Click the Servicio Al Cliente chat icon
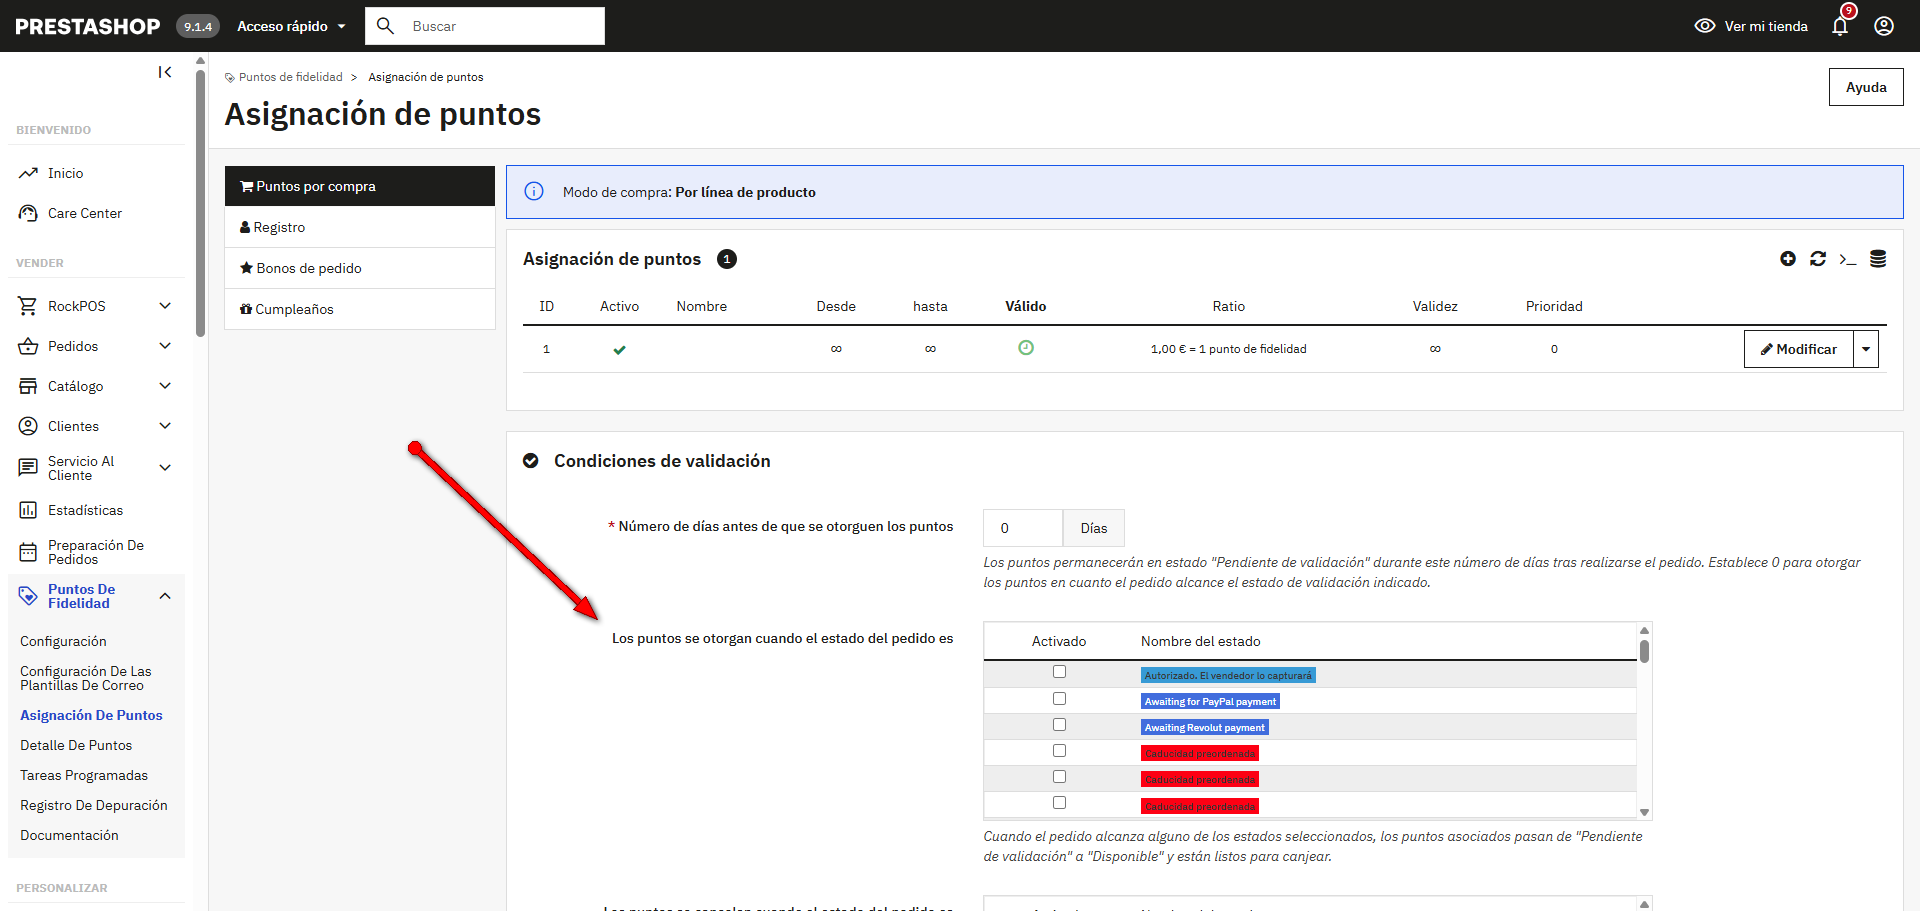1920x911 pixels. coord(28,467)
